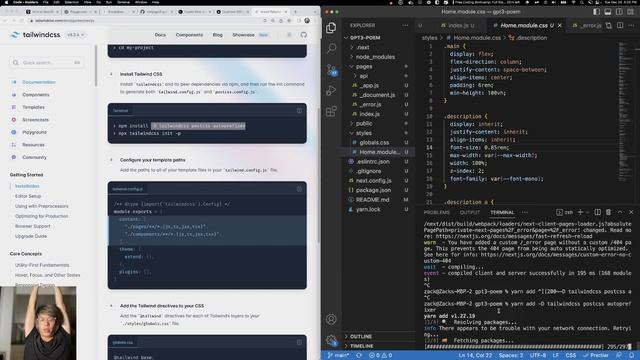Copy the npm install code block
640x360 pixels.
(299, 111)
